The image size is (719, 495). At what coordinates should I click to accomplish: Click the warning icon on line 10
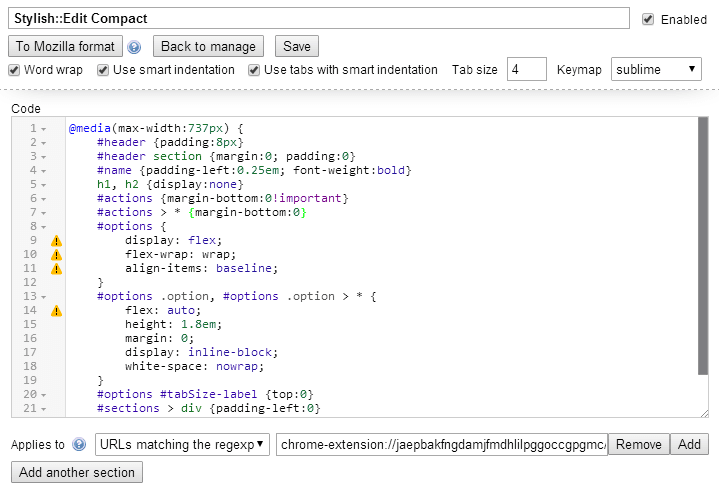point(56,255)
